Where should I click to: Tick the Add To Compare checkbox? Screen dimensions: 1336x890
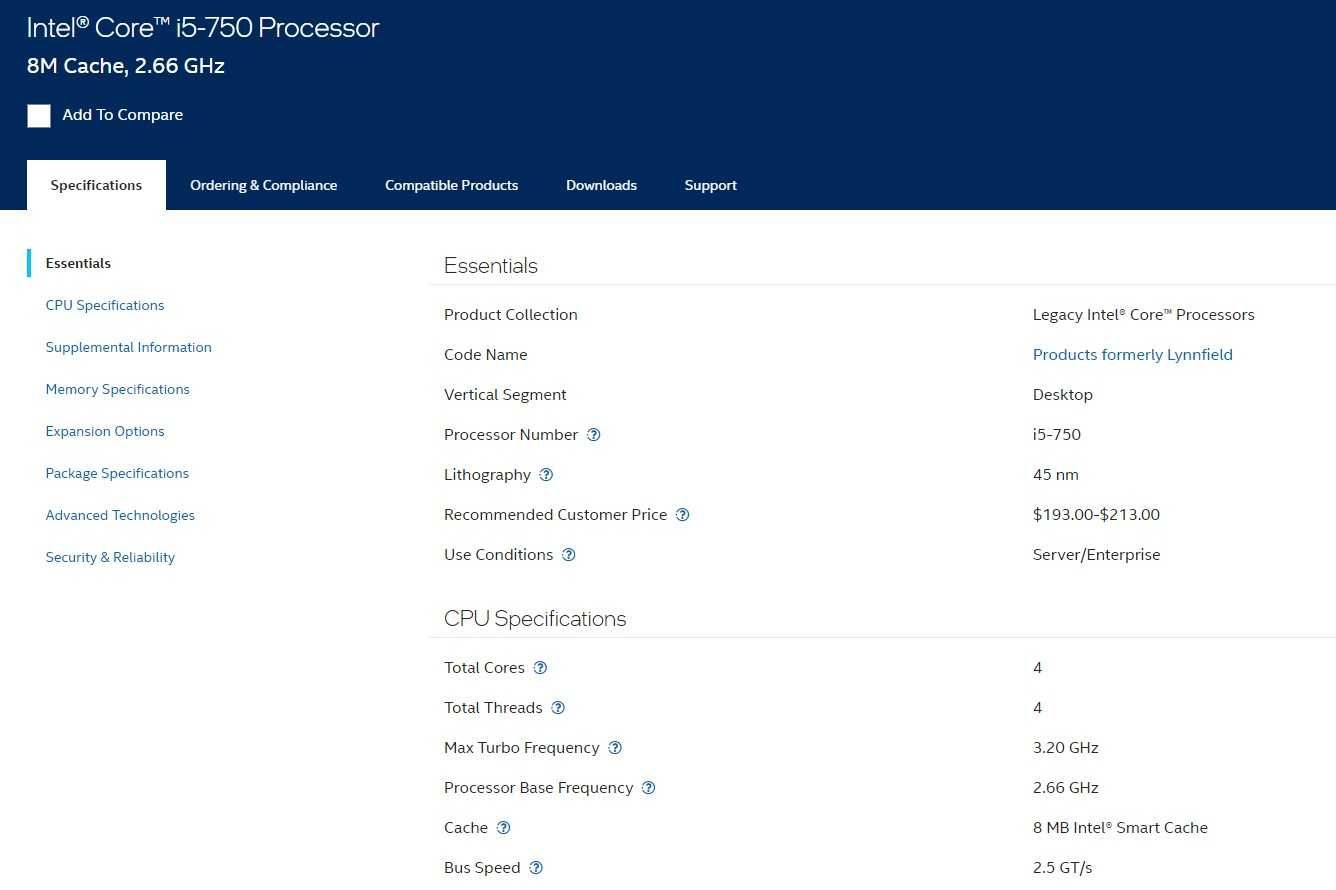pyautogui.click(x=39, y=116)
